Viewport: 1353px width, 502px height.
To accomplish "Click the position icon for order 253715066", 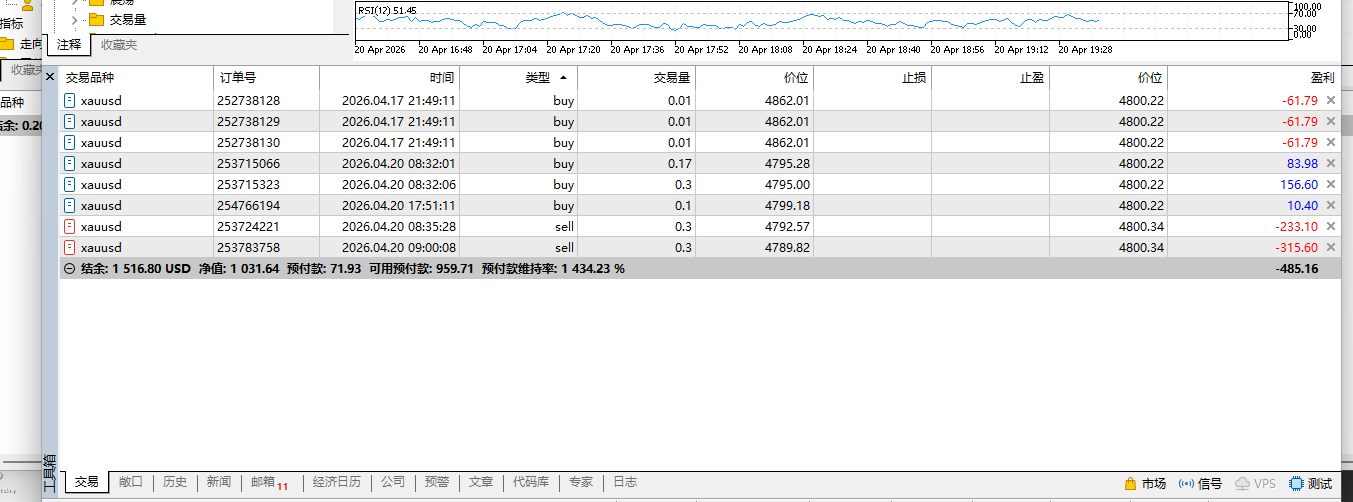I will click(x=69, y=163).
